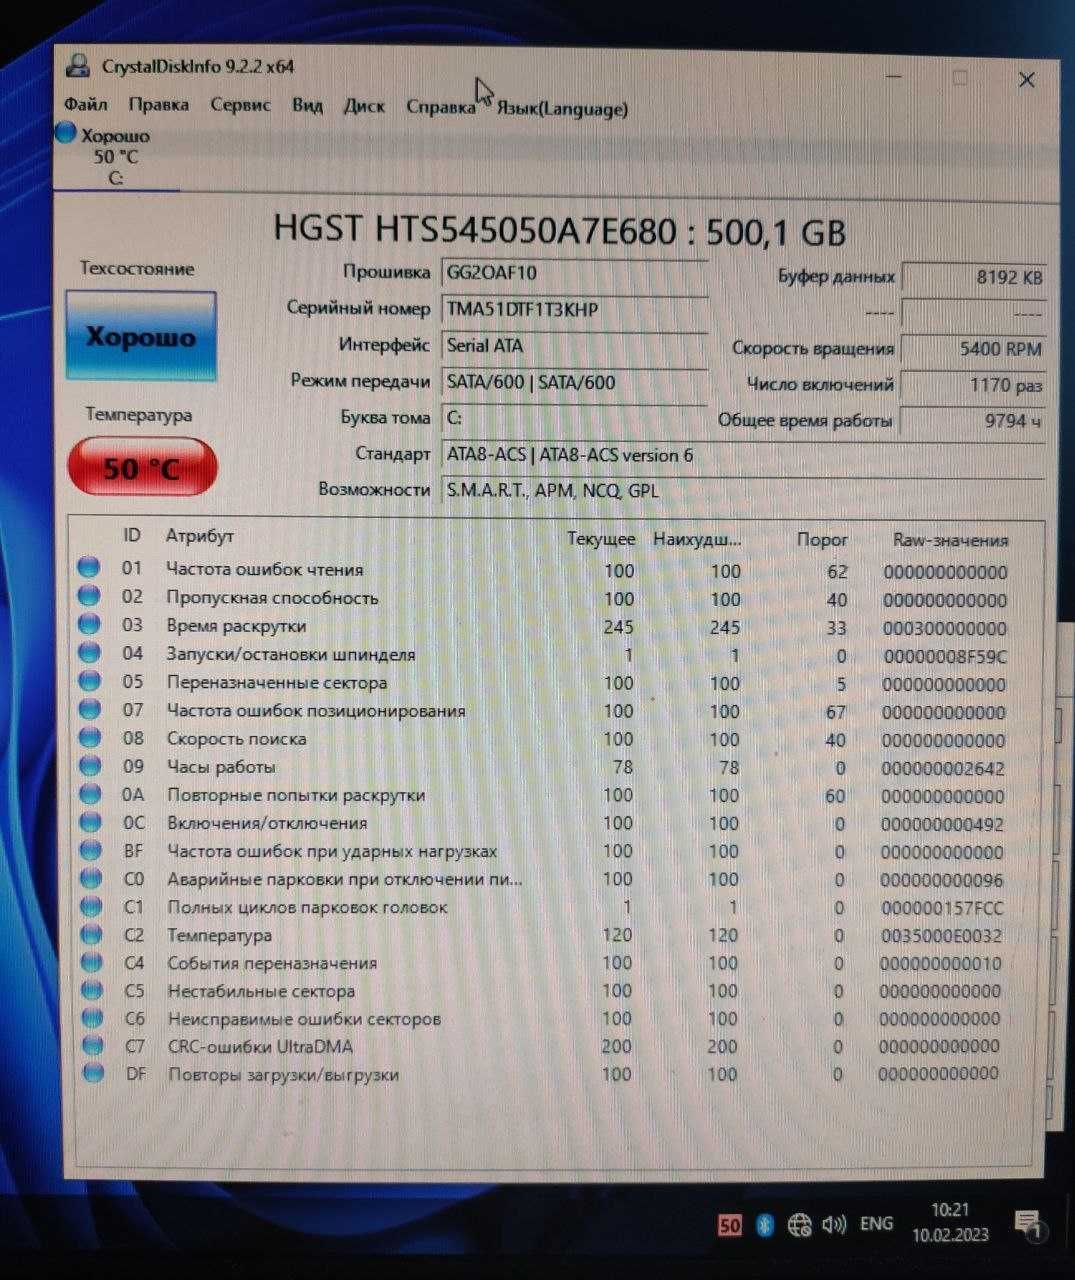The height and width of the screenshot is (1280, 1075).
Task: Click the Наихудш... column header
Action: 697,538
